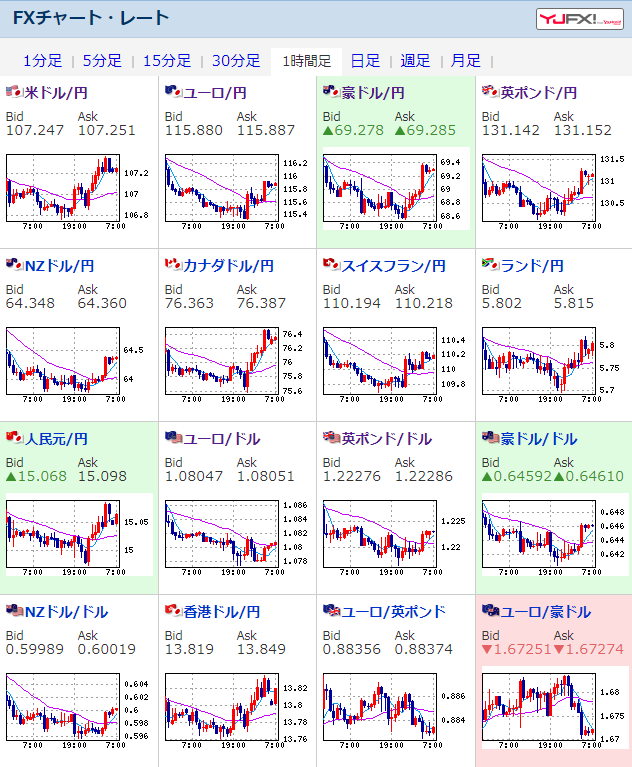Click the flag icon beside ユーロ/円

coord(173,91)
